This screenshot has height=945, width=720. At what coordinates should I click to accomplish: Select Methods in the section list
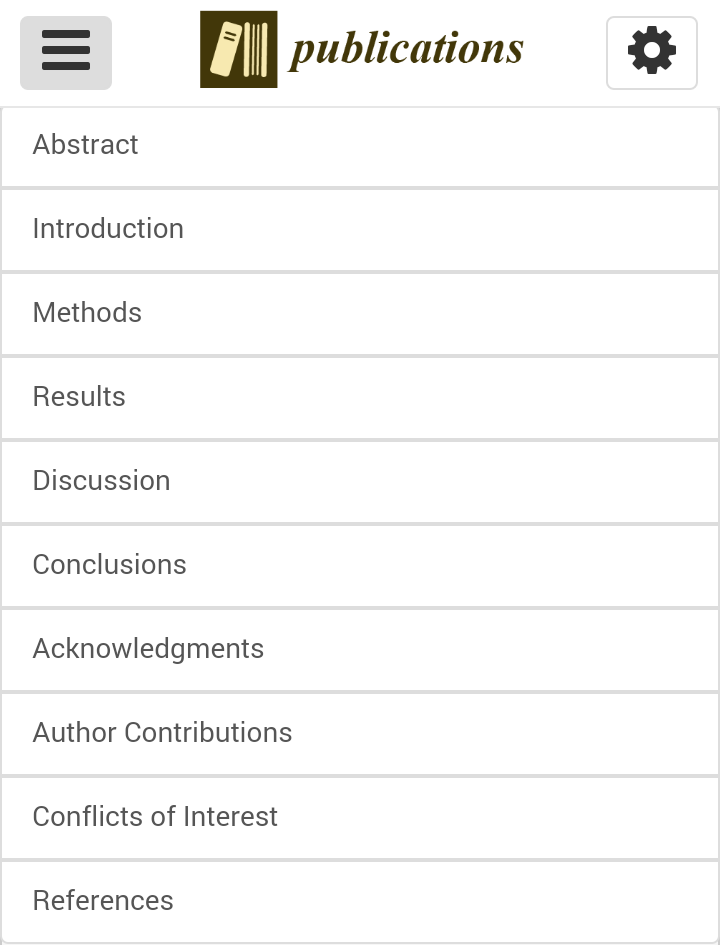87,313
